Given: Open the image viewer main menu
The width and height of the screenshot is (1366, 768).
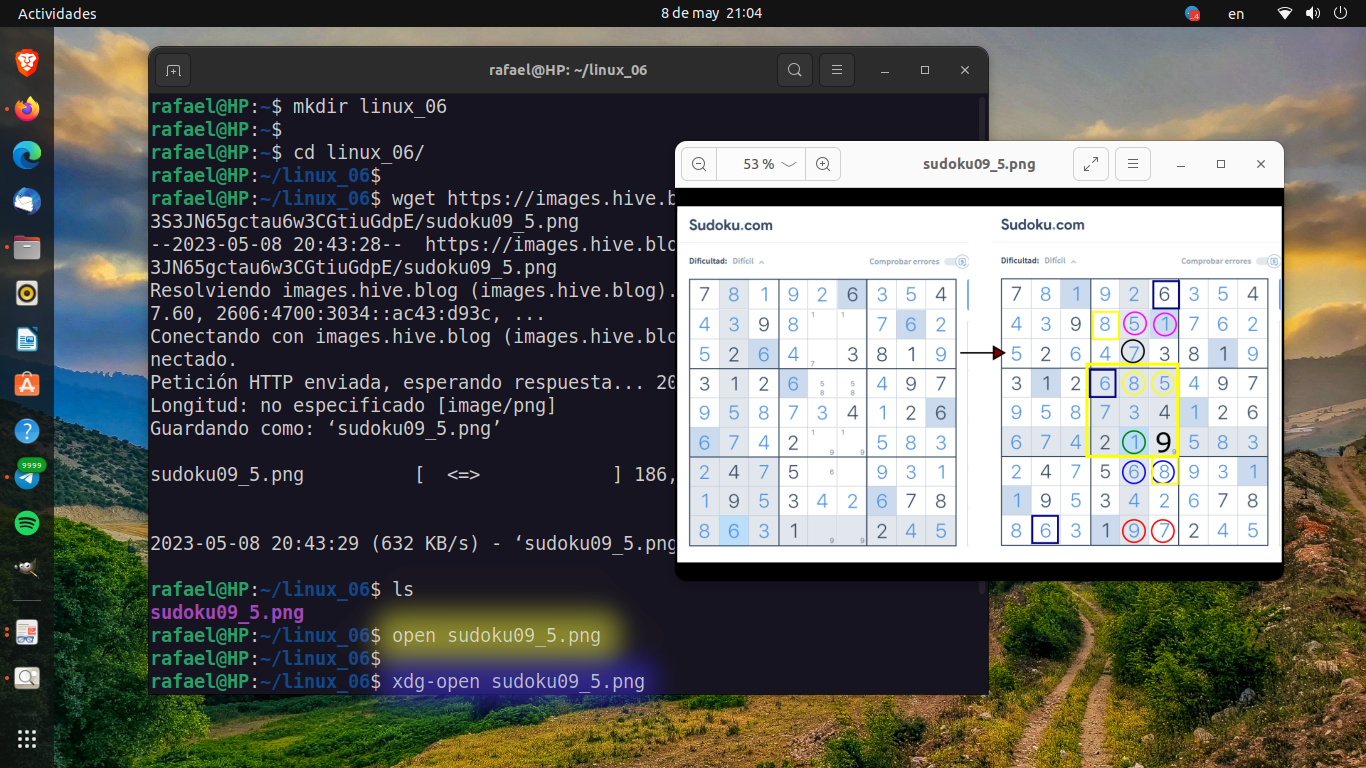Looking at the screenshot, I should pos(1132,164).
